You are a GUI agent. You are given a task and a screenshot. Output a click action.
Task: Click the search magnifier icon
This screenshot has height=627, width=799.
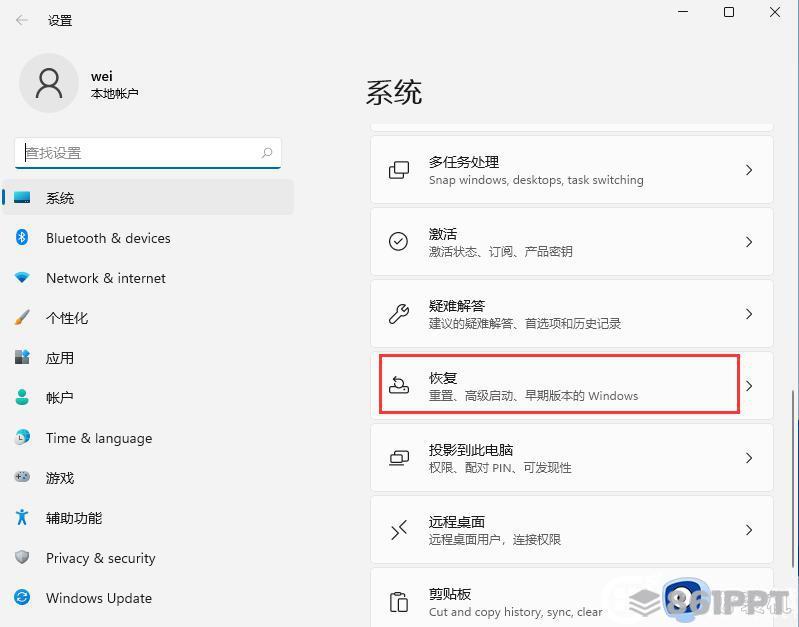(x=267, y=152)
